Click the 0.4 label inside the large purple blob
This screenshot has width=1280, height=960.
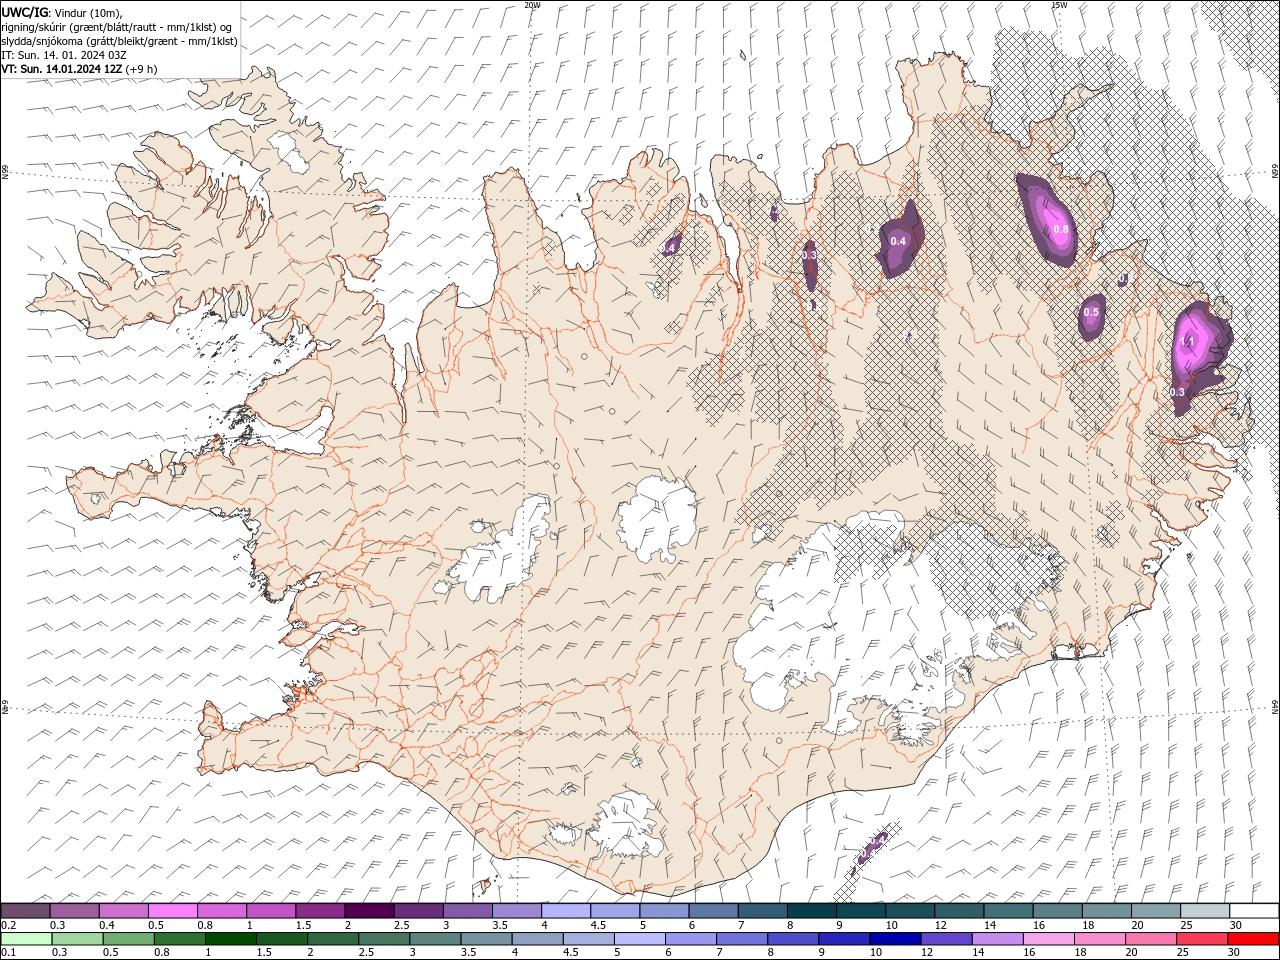pyautogui.click(x=898, y=241)
